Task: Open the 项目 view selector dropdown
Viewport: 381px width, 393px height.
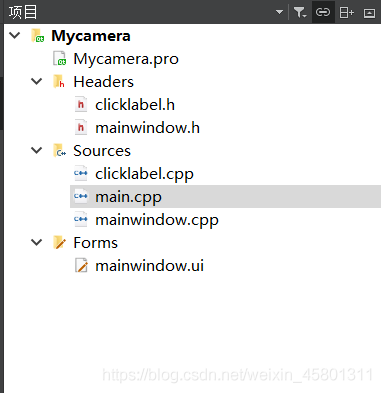Action: click(279, 12)
